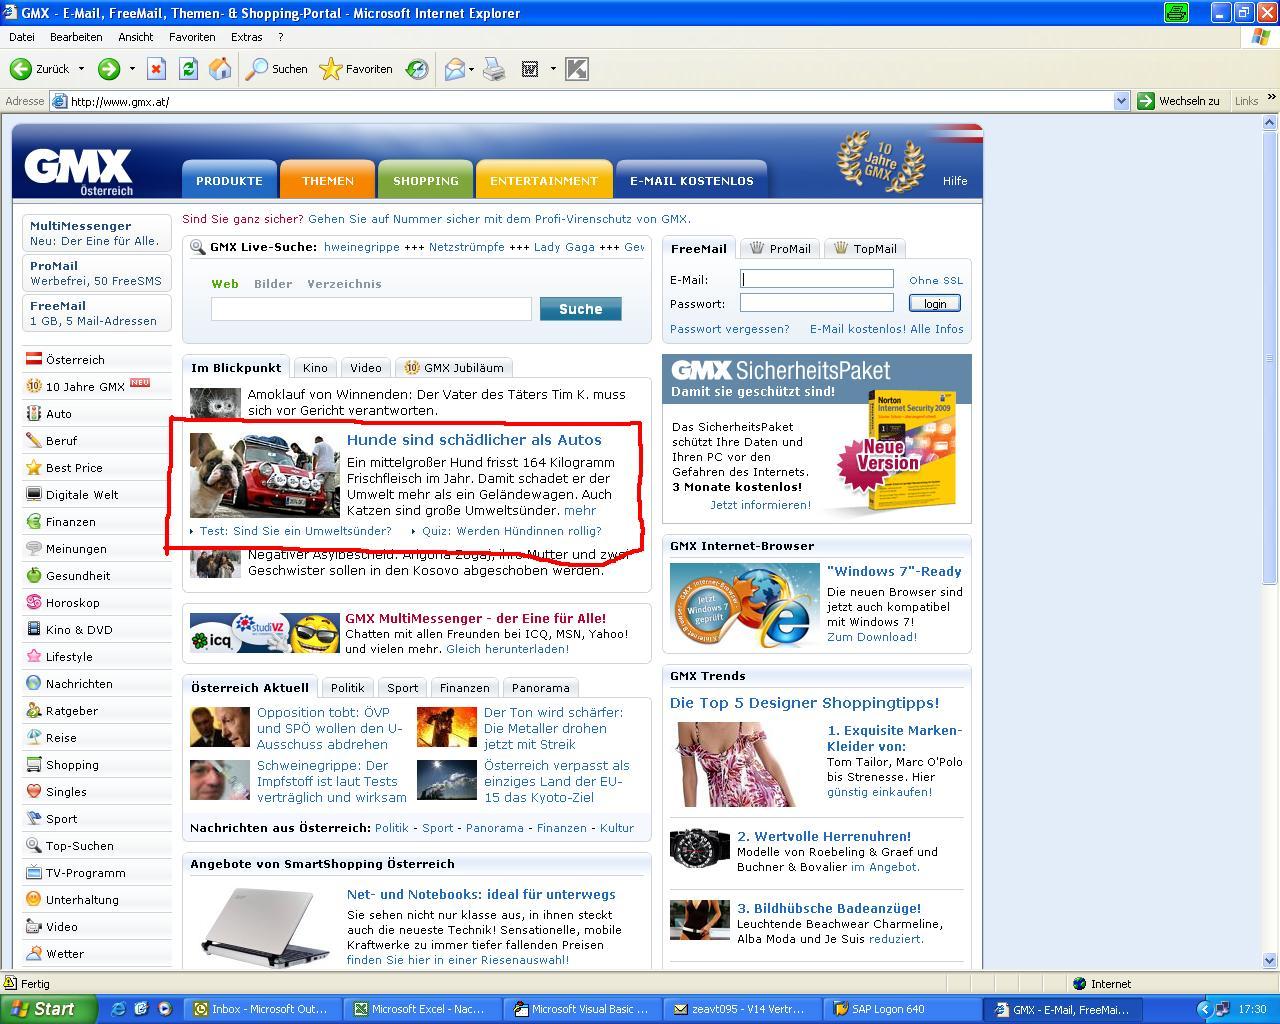The height and width of the screenshot is (1024, 1280).
Task: Click the green Forward arrow icon
Action: coord(108,69)
